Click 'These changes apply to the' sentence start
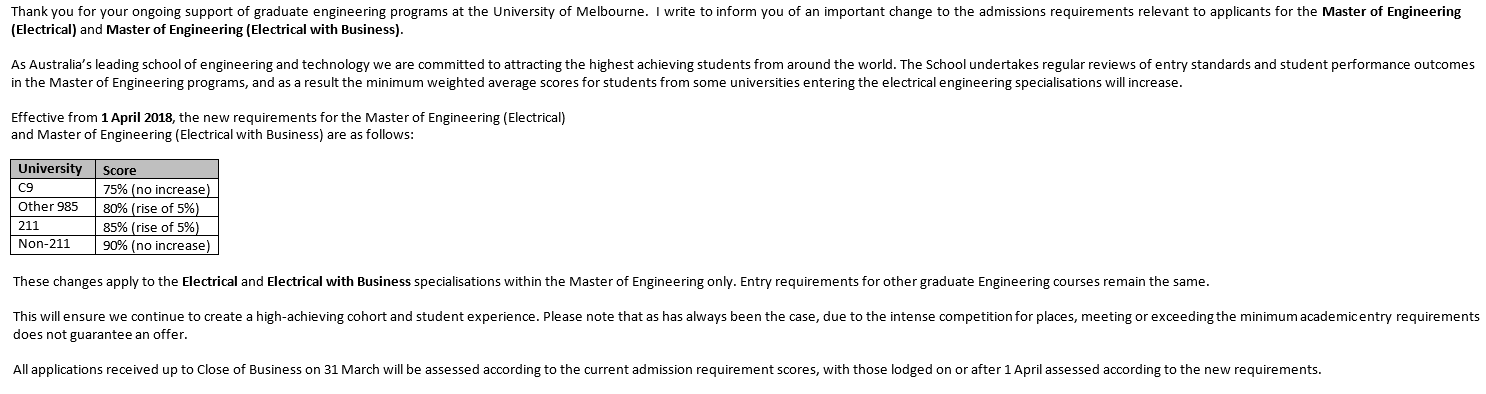Image resolution: width=1486 pixels, height=394 pixels. click(x=95, y=282)
